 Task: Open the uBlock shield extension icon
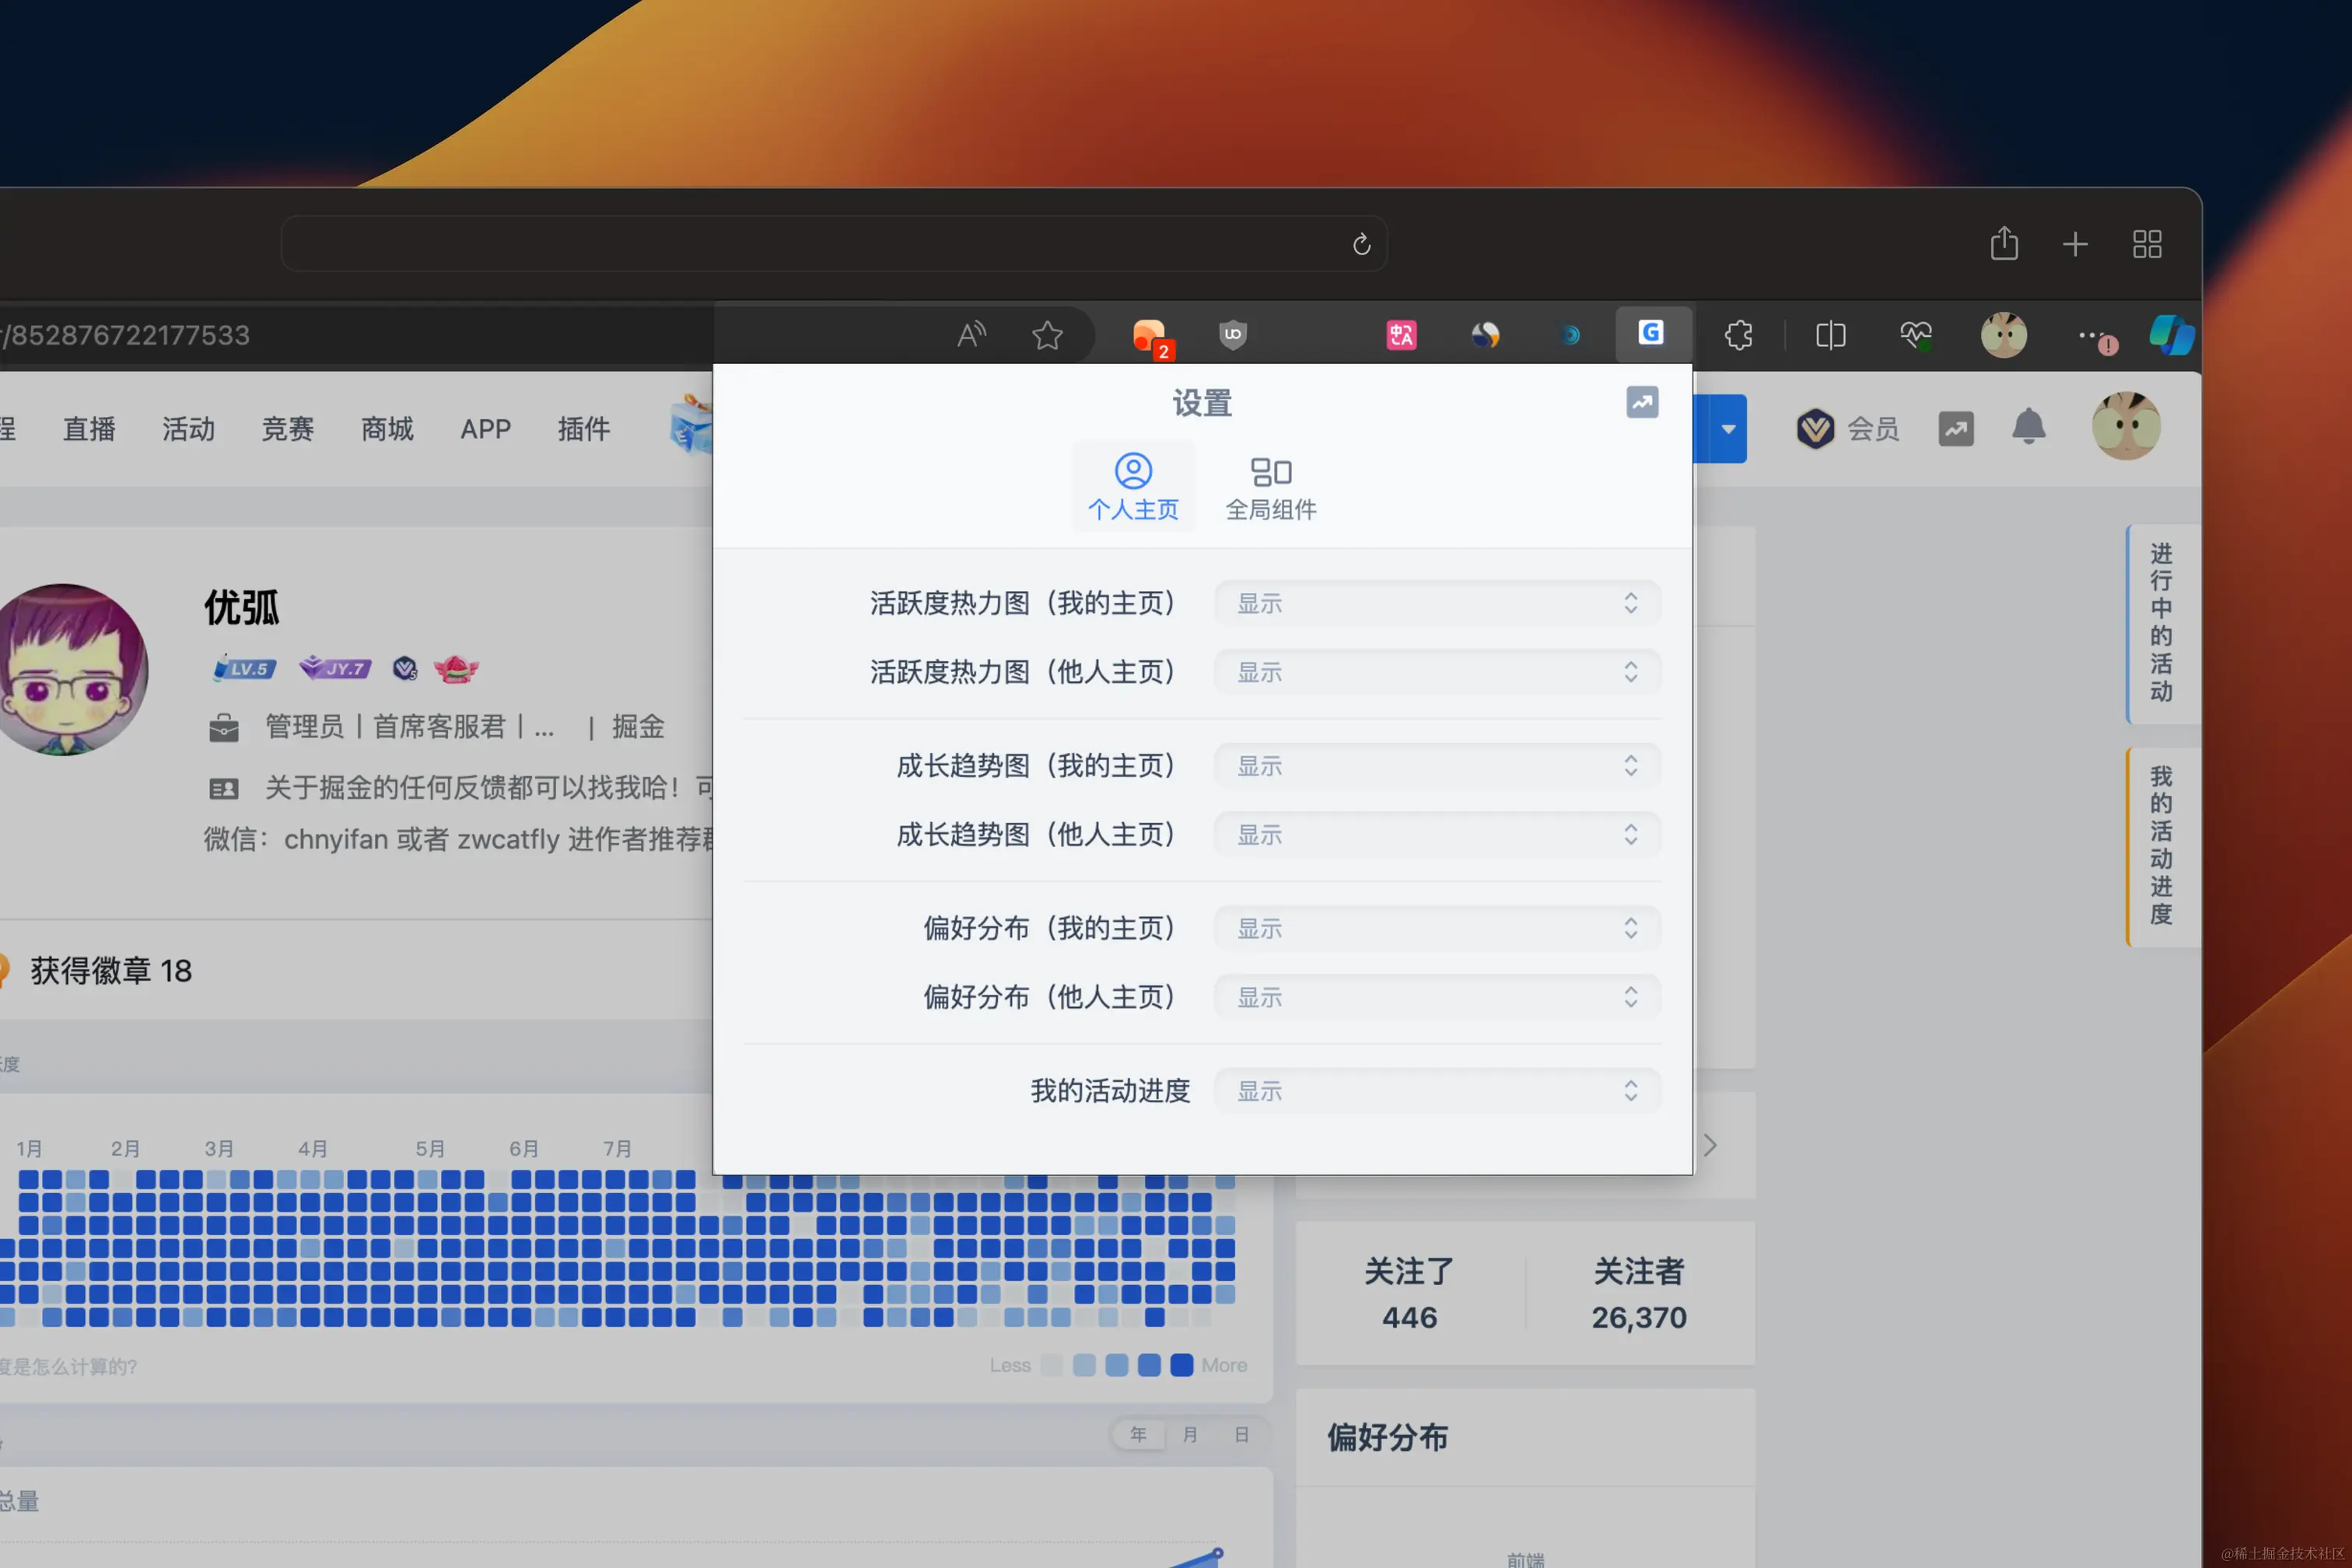click(1233, 335)
